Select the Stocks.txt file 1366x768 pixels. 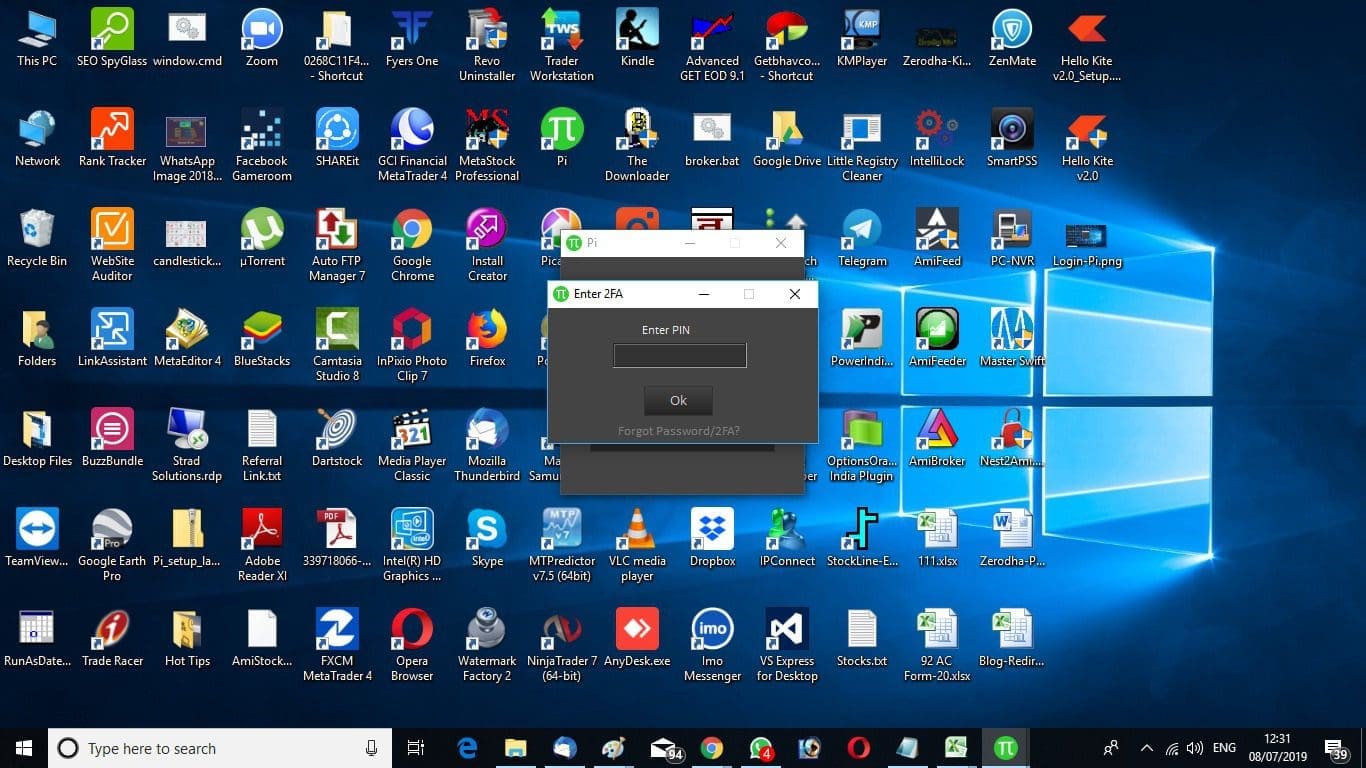pyautogui.click(x=862, y=638)
